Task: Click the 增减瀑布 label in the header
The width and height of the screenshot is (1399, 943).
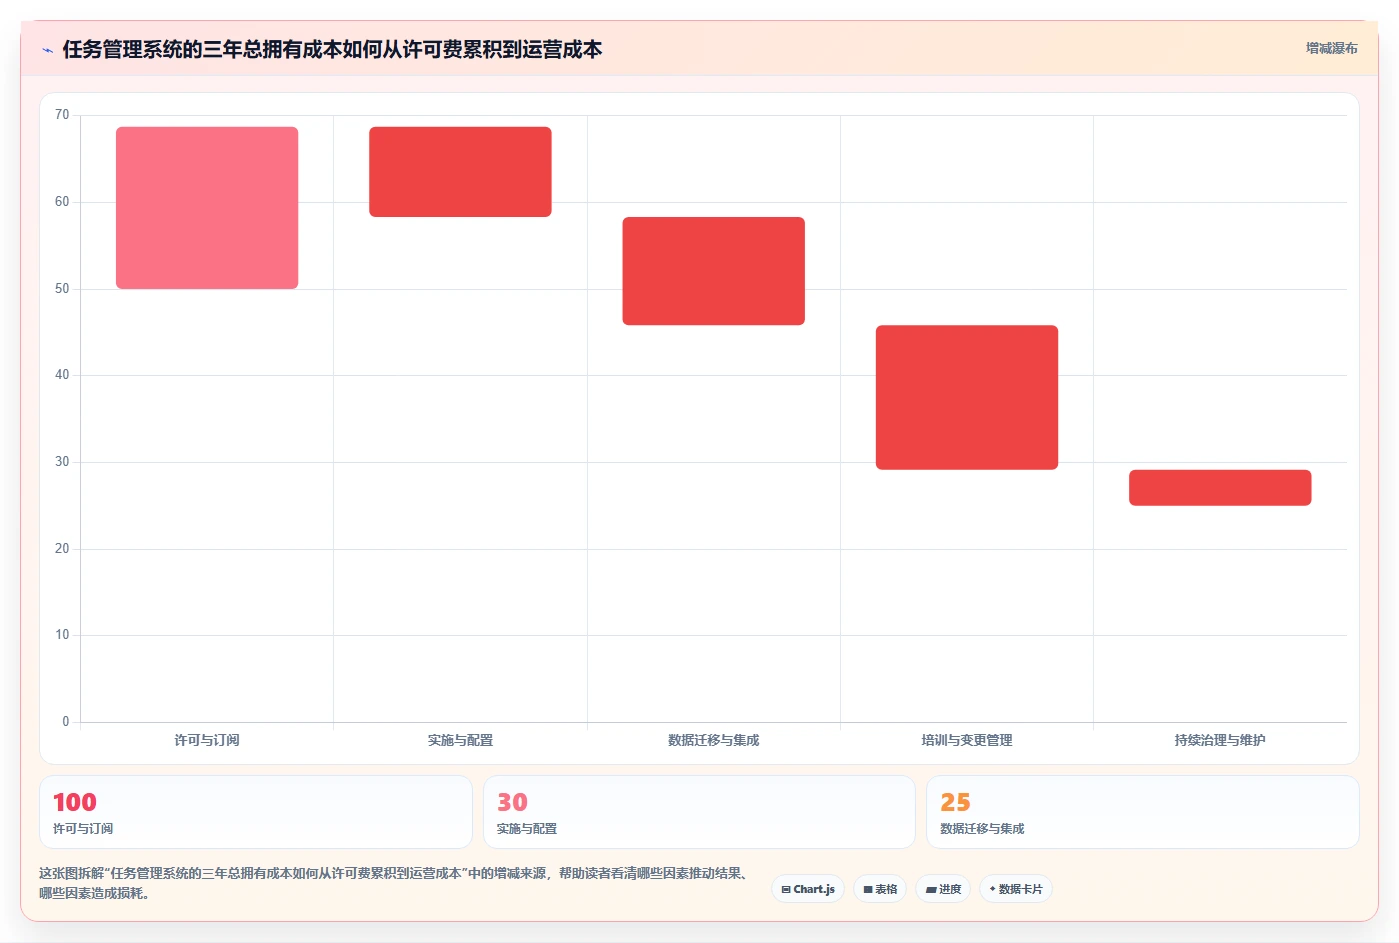Action: [x=1331, y=48]
